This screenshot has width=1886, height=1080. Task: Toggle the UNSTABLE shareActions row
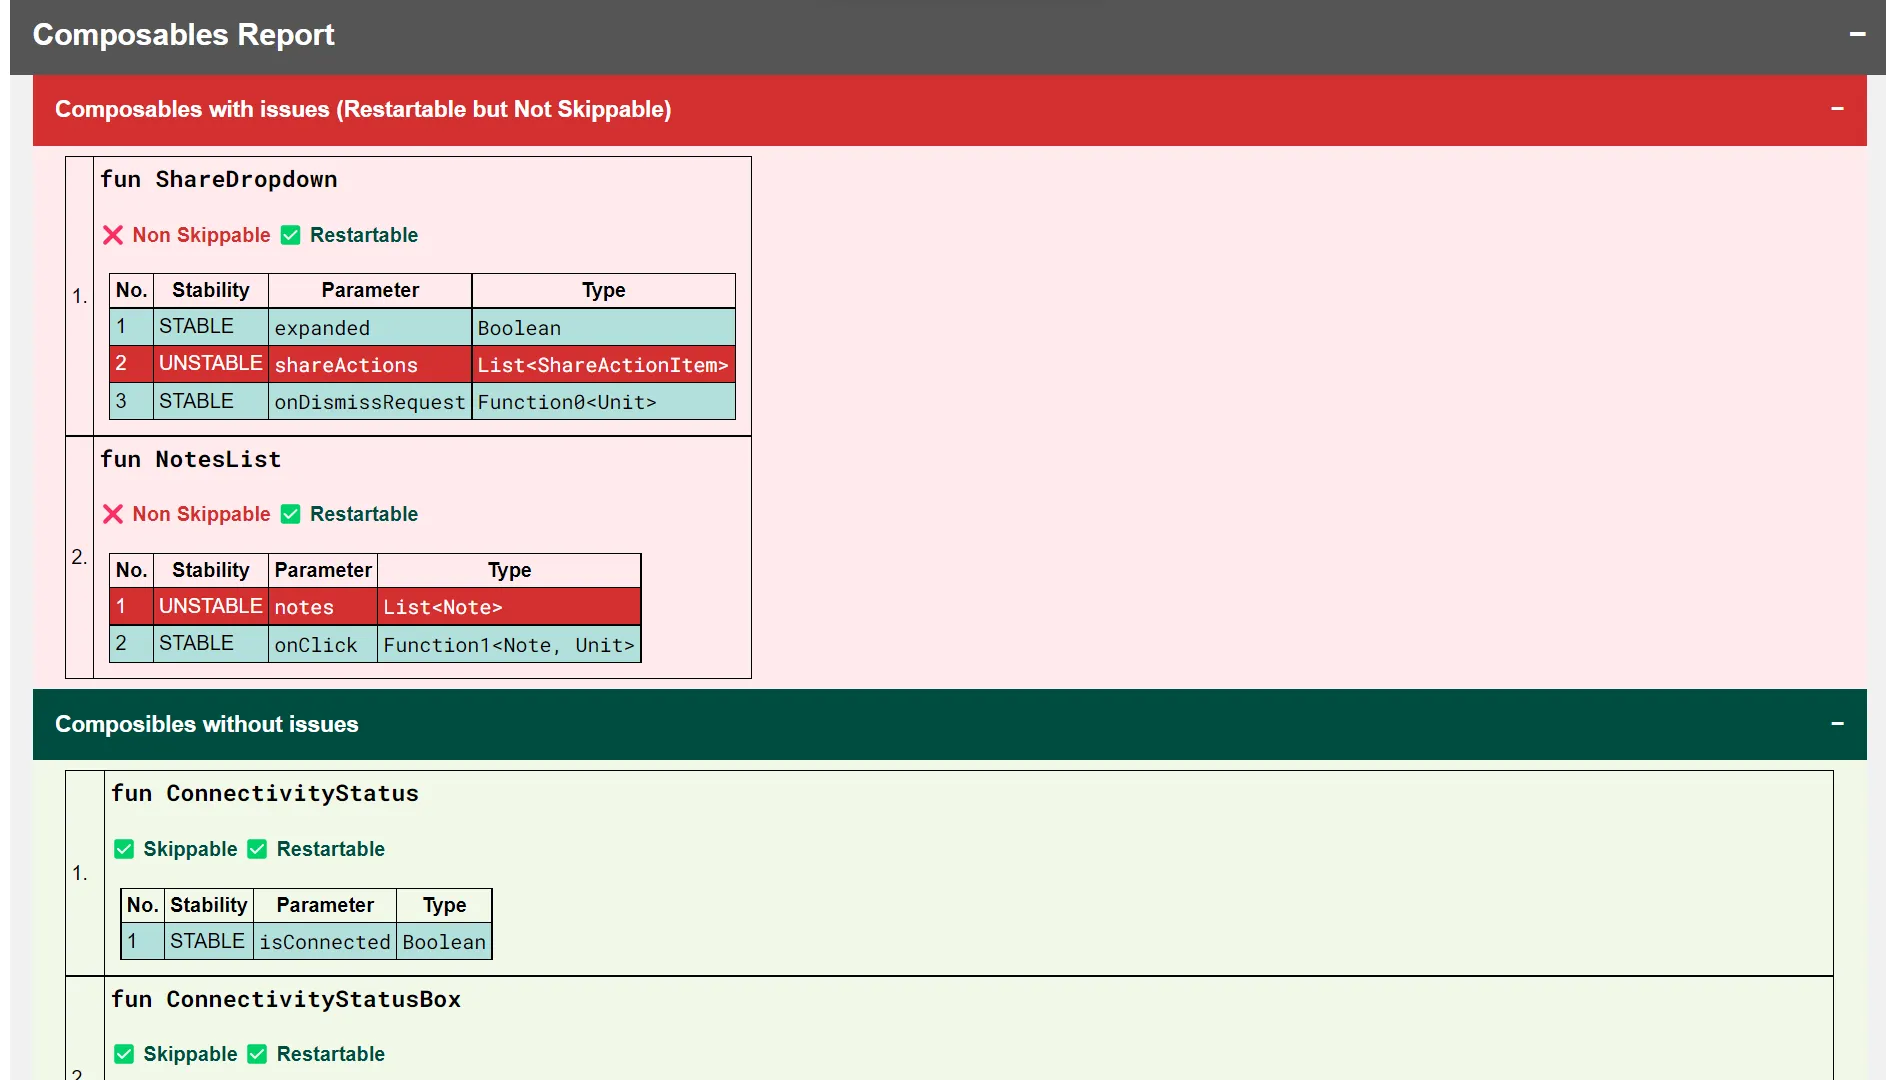coord(421,364)
